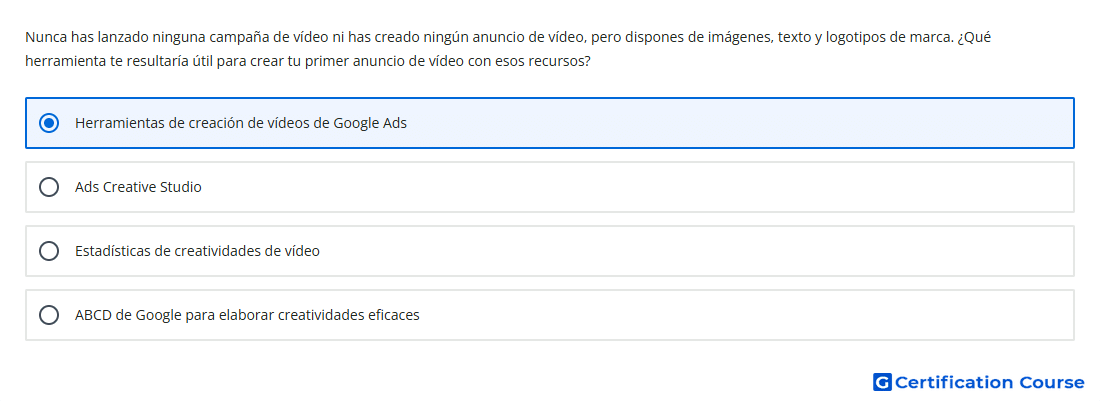
Task: Click empty space inside the ABCD de Google option box
Action: pyautogui.click(x=750, y=315)
